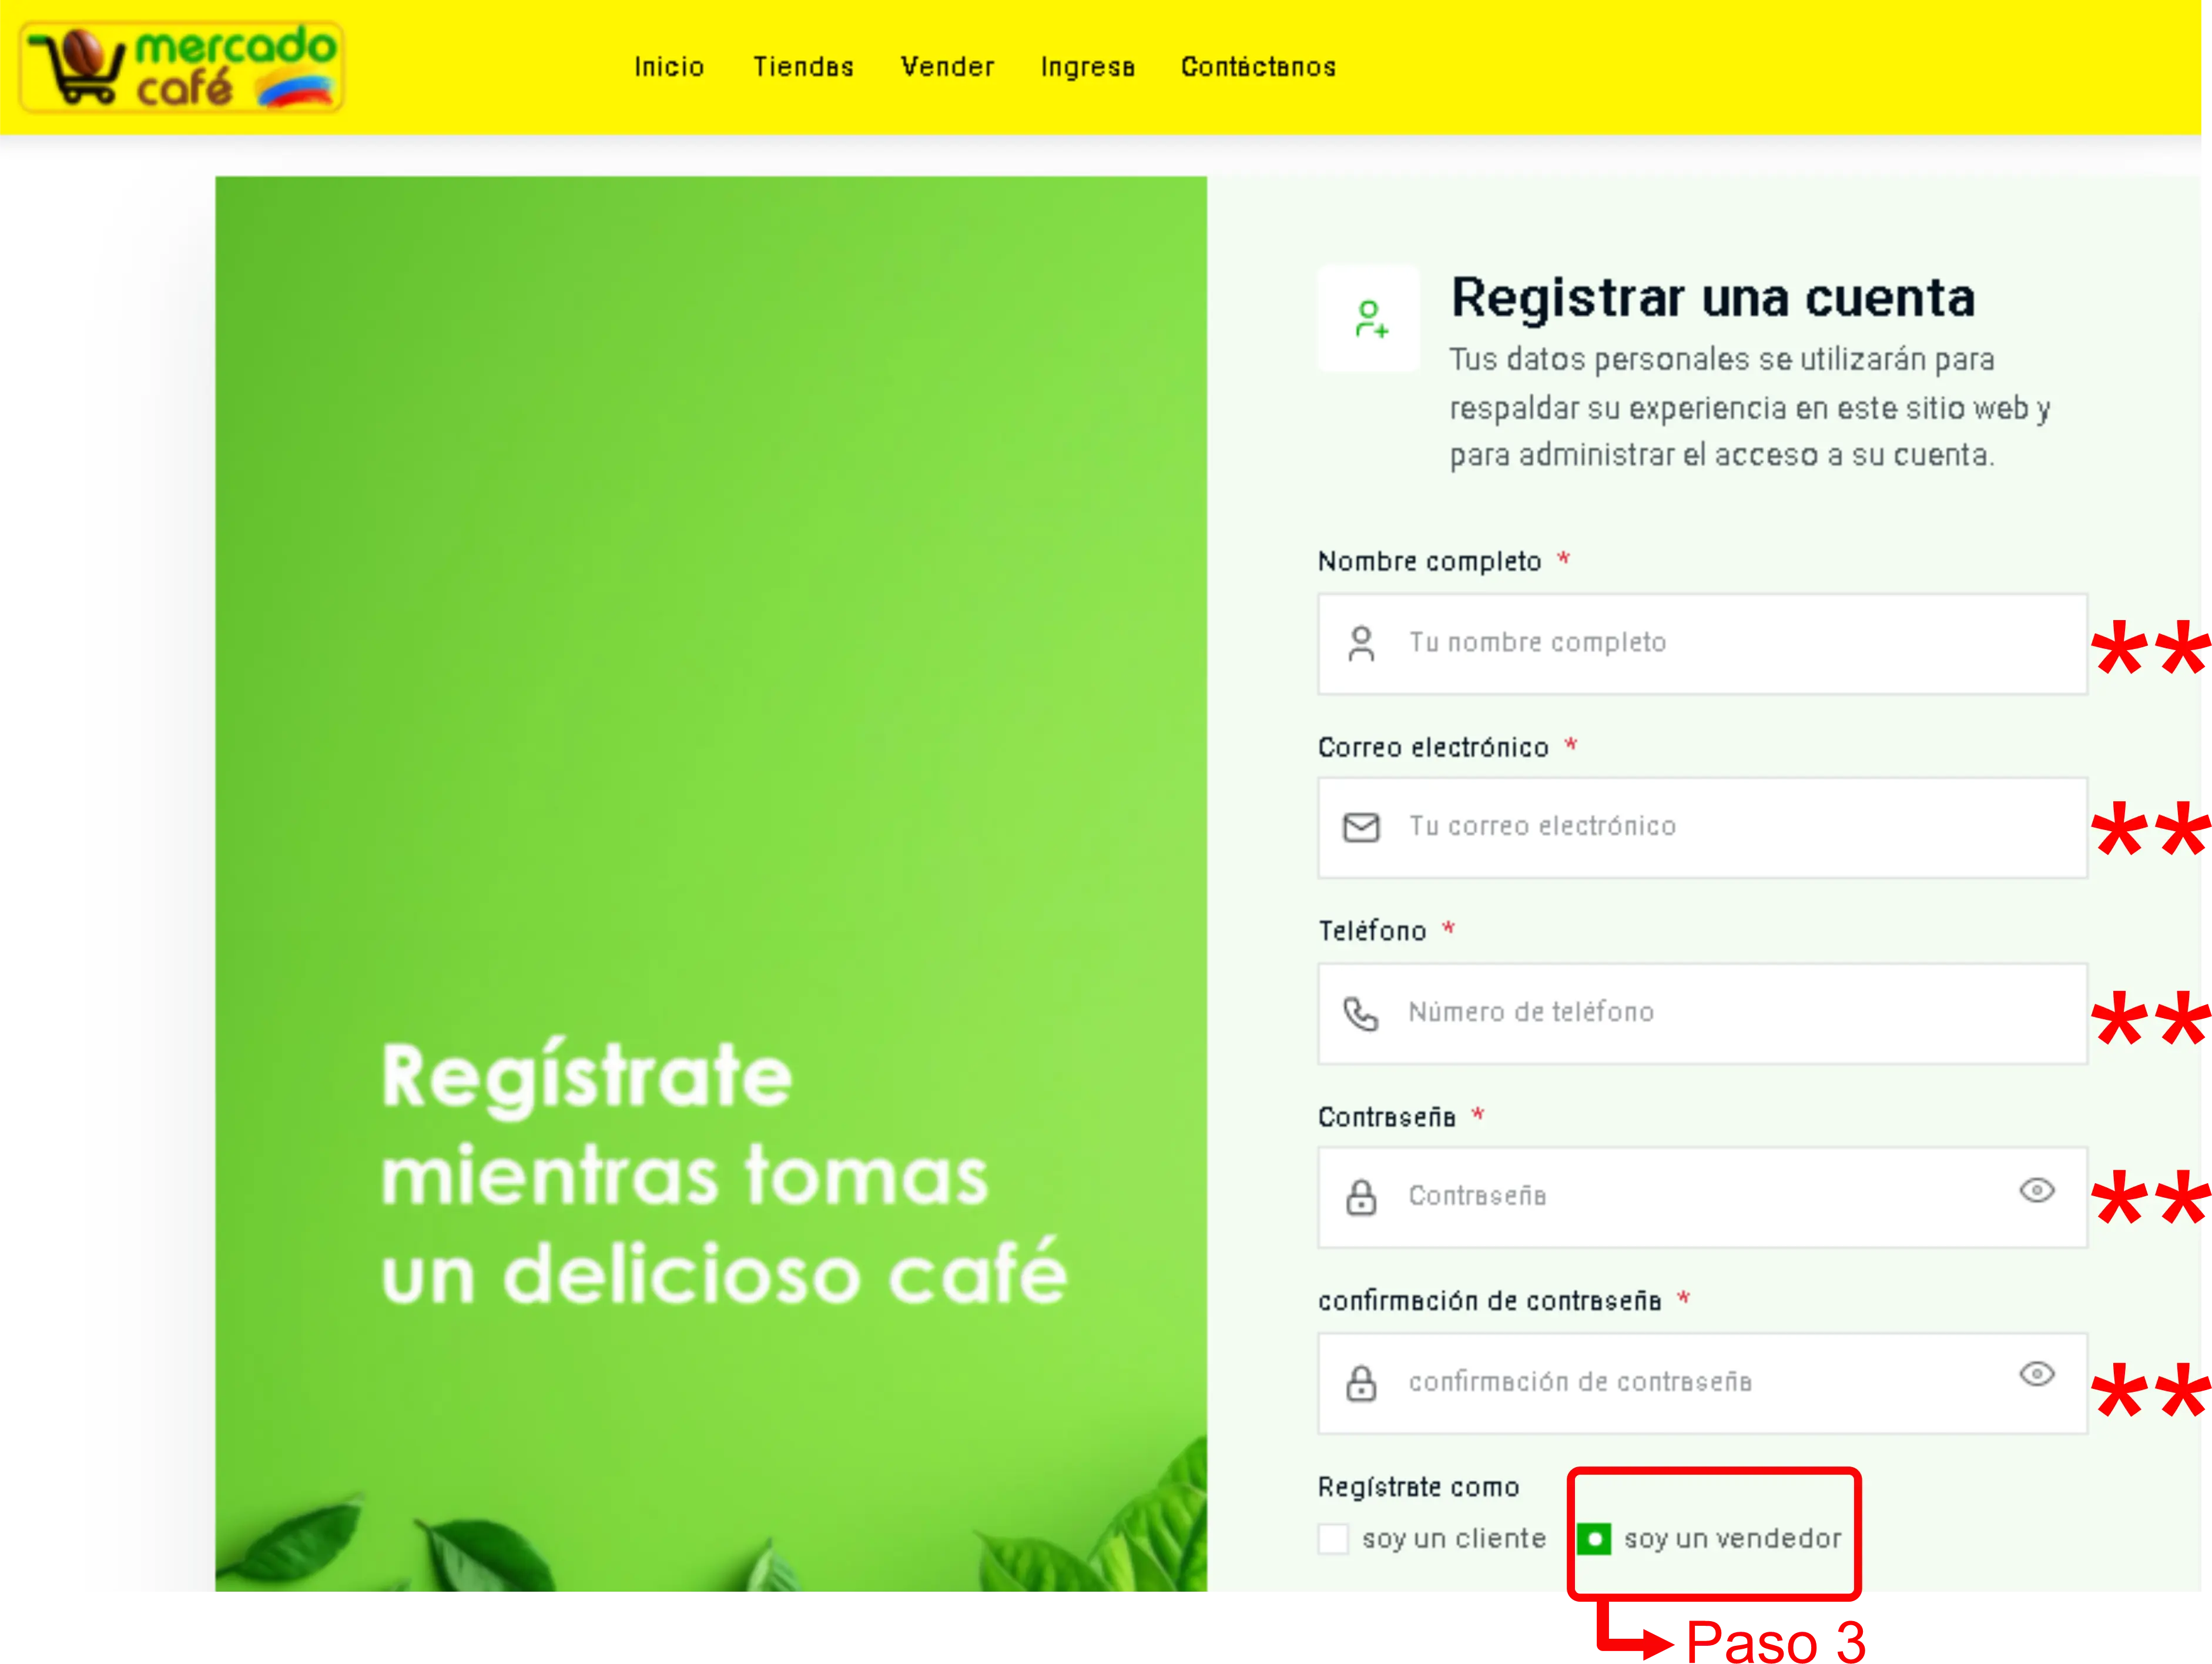
Task: Click the envelope icon in the email field
Action: click(1362, 827)
